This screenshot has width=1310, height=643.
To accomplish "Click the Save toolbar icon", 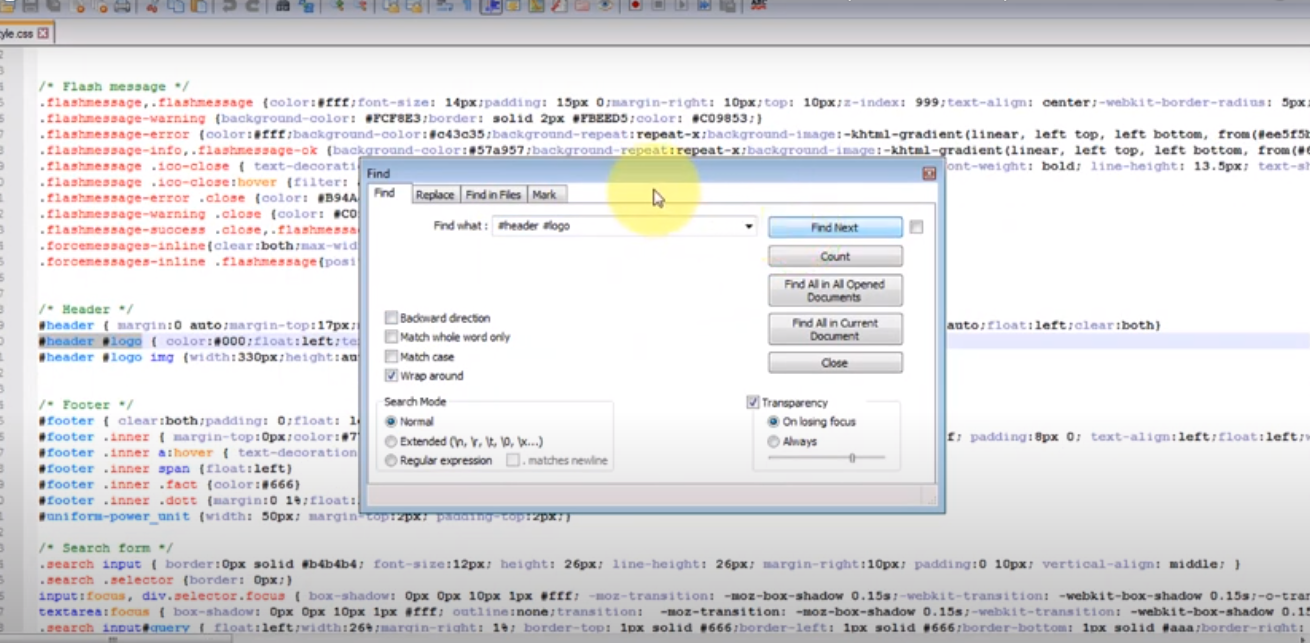I will [30, 5].
